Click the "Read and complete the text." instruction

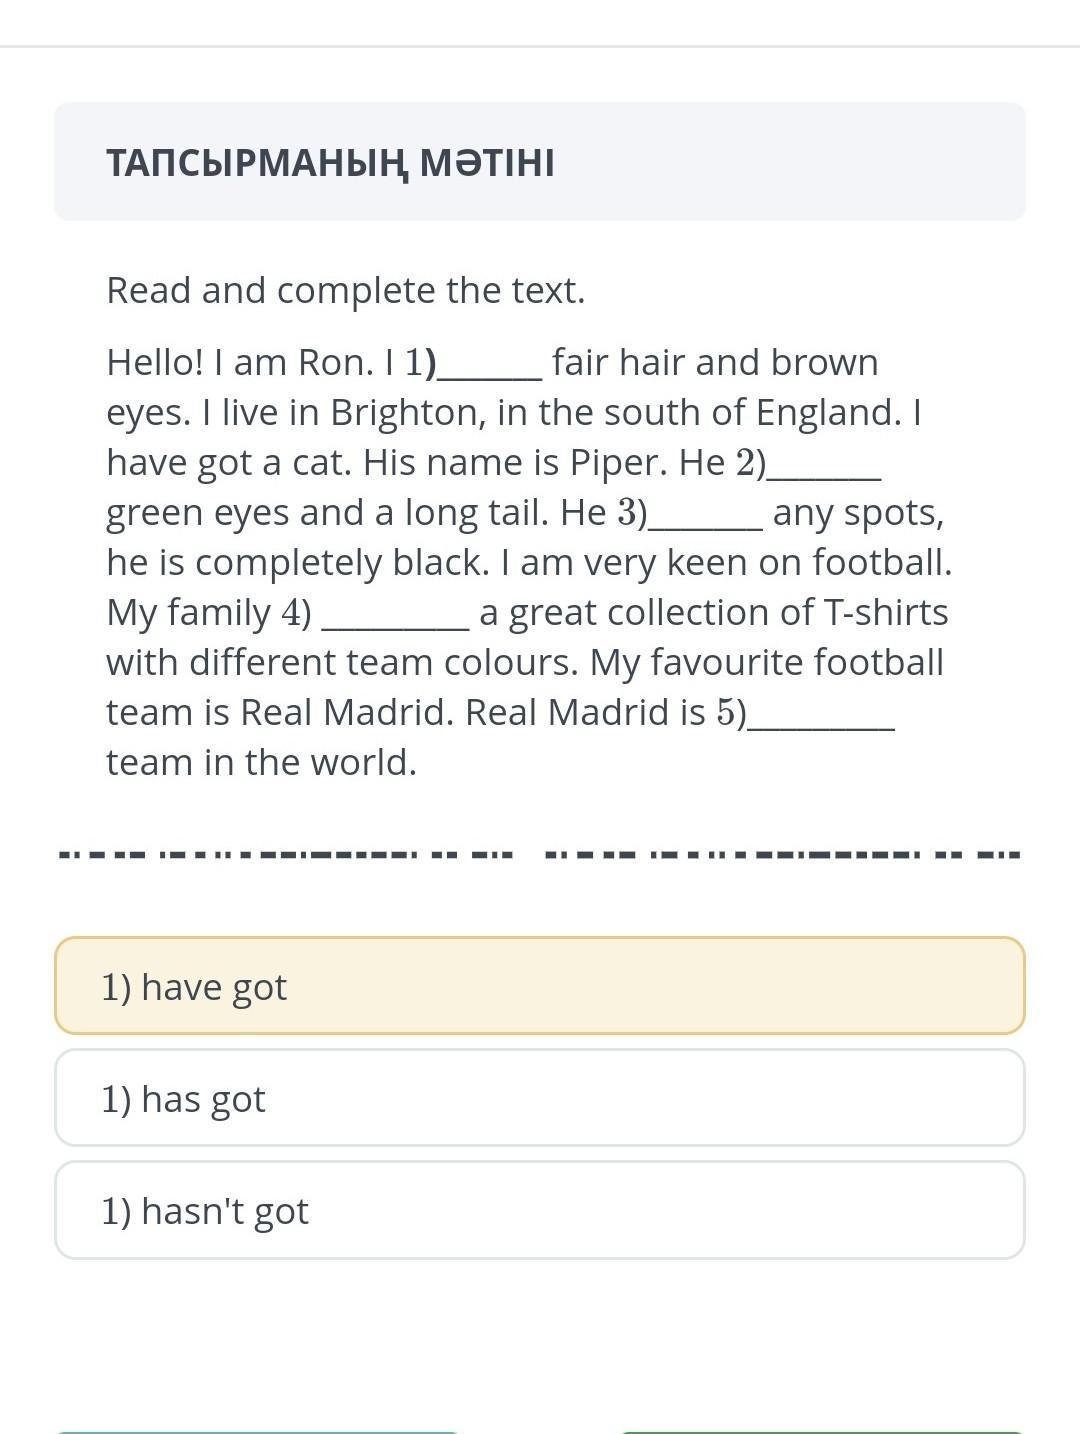point(346,291)
